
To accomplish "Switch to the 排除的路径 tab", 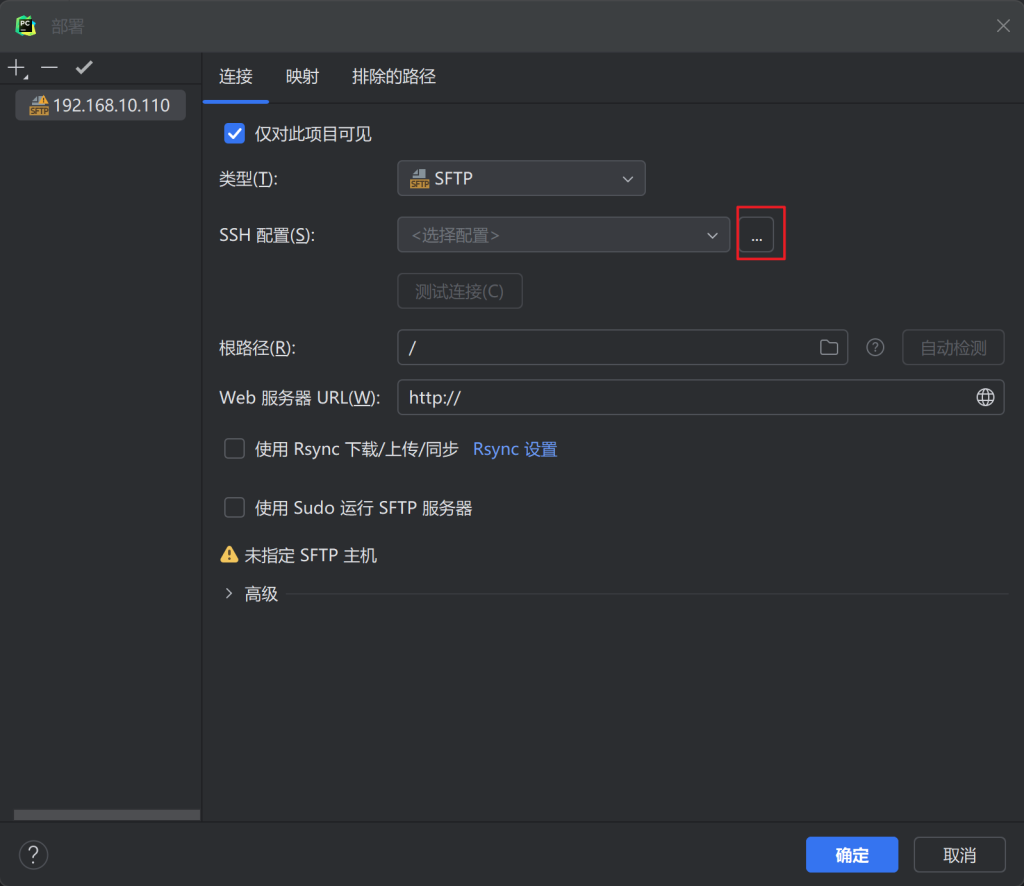I will click(393, 77).
